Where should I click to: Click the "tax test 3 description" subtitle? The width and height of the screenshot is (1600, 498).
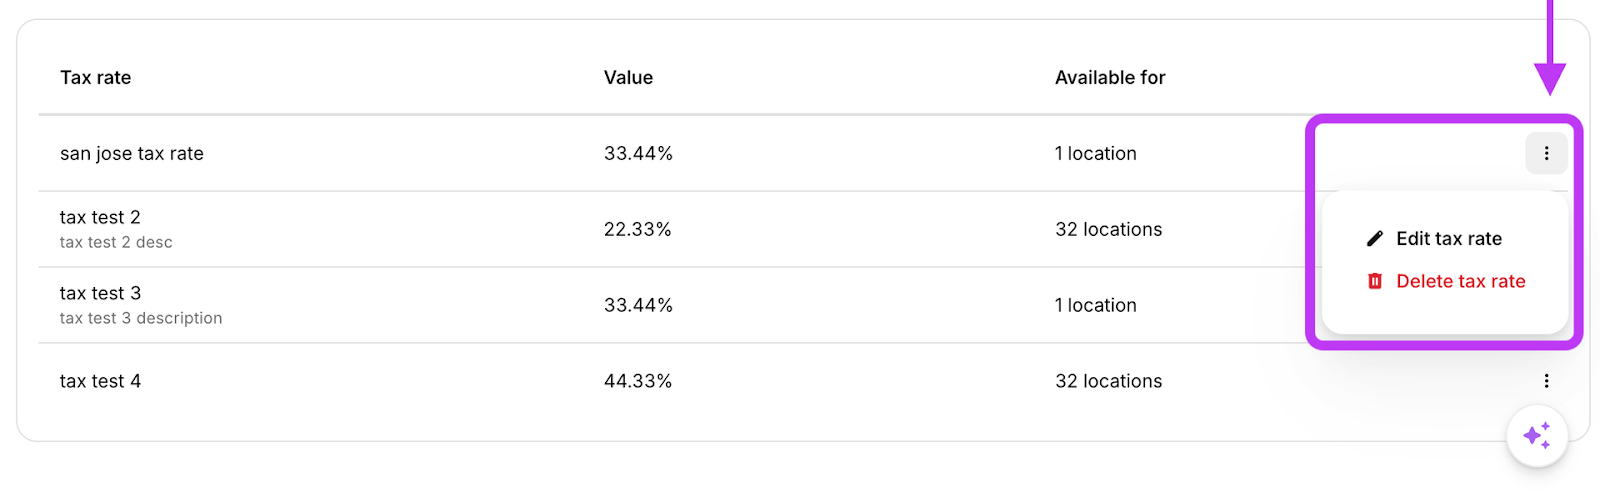click(x=141, y=319)
